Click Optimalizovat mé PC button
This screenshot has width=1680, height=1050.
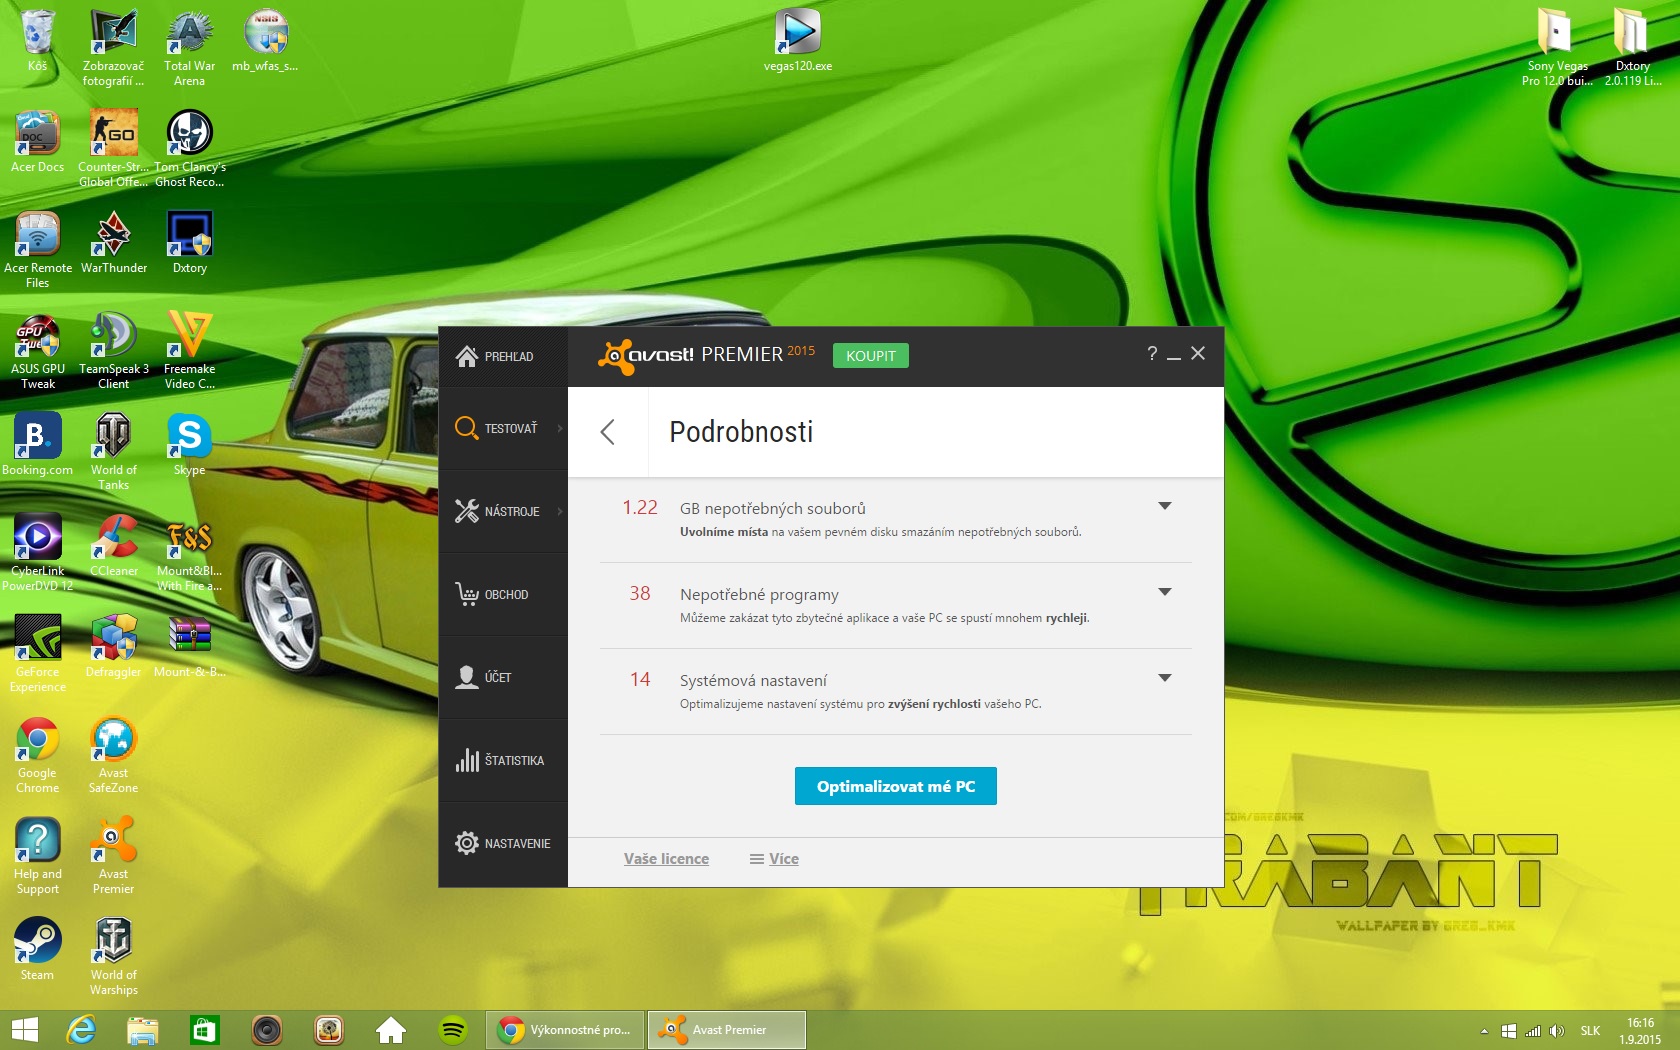896,786
